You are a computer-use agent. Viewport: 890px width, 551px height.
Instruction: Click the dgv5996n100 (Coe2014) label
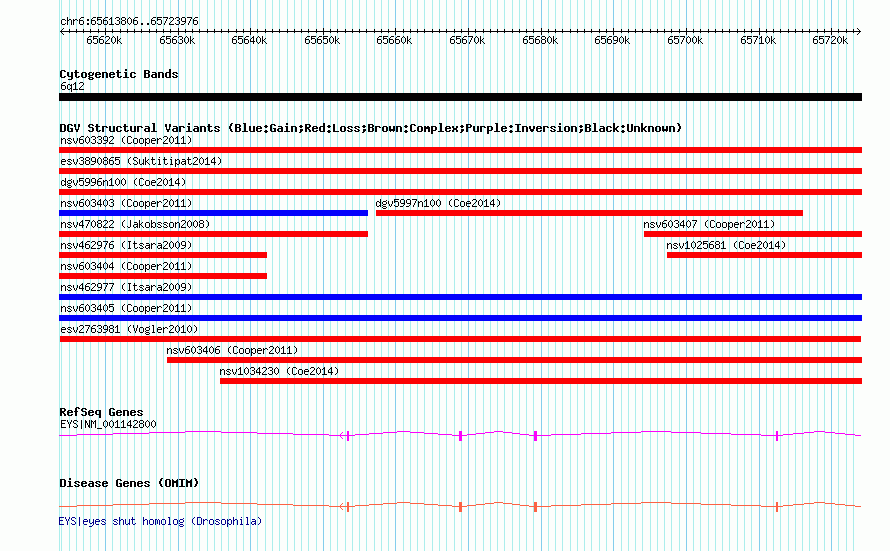123,182
